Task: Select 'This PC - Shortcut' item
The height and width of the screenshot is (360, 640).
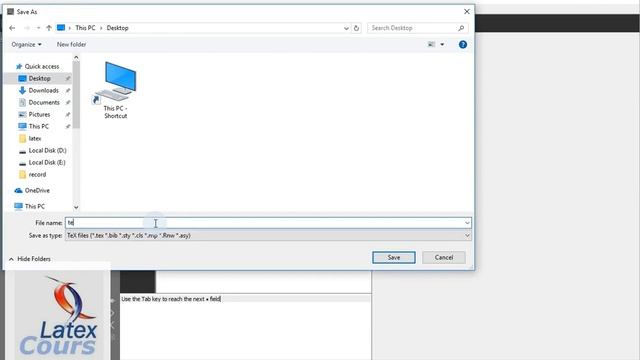Action: (x=116, y=90)
